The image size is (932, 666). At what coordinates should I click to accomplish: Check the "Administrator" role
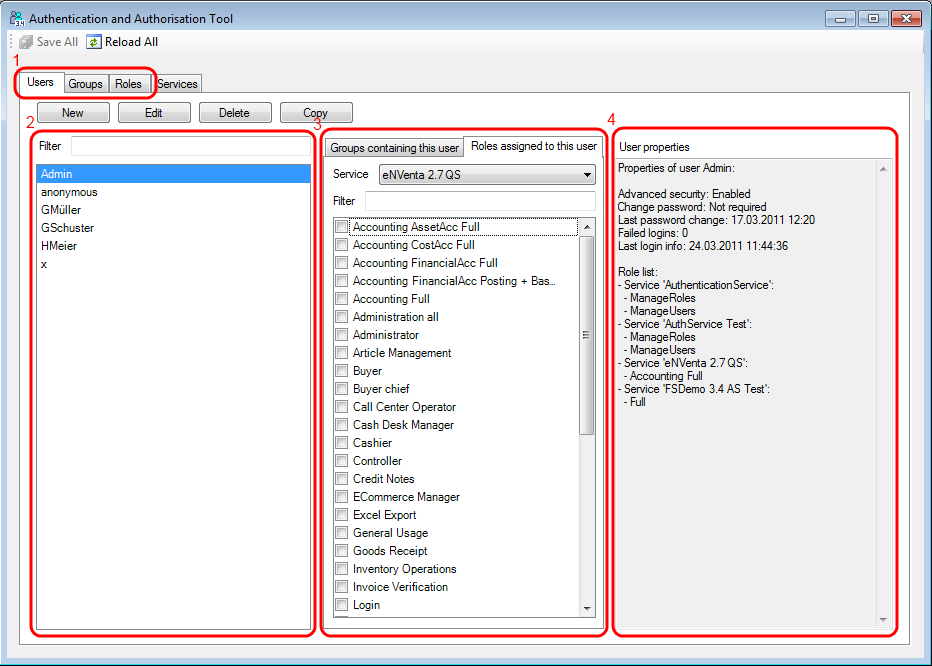click(x=341, y=334)
